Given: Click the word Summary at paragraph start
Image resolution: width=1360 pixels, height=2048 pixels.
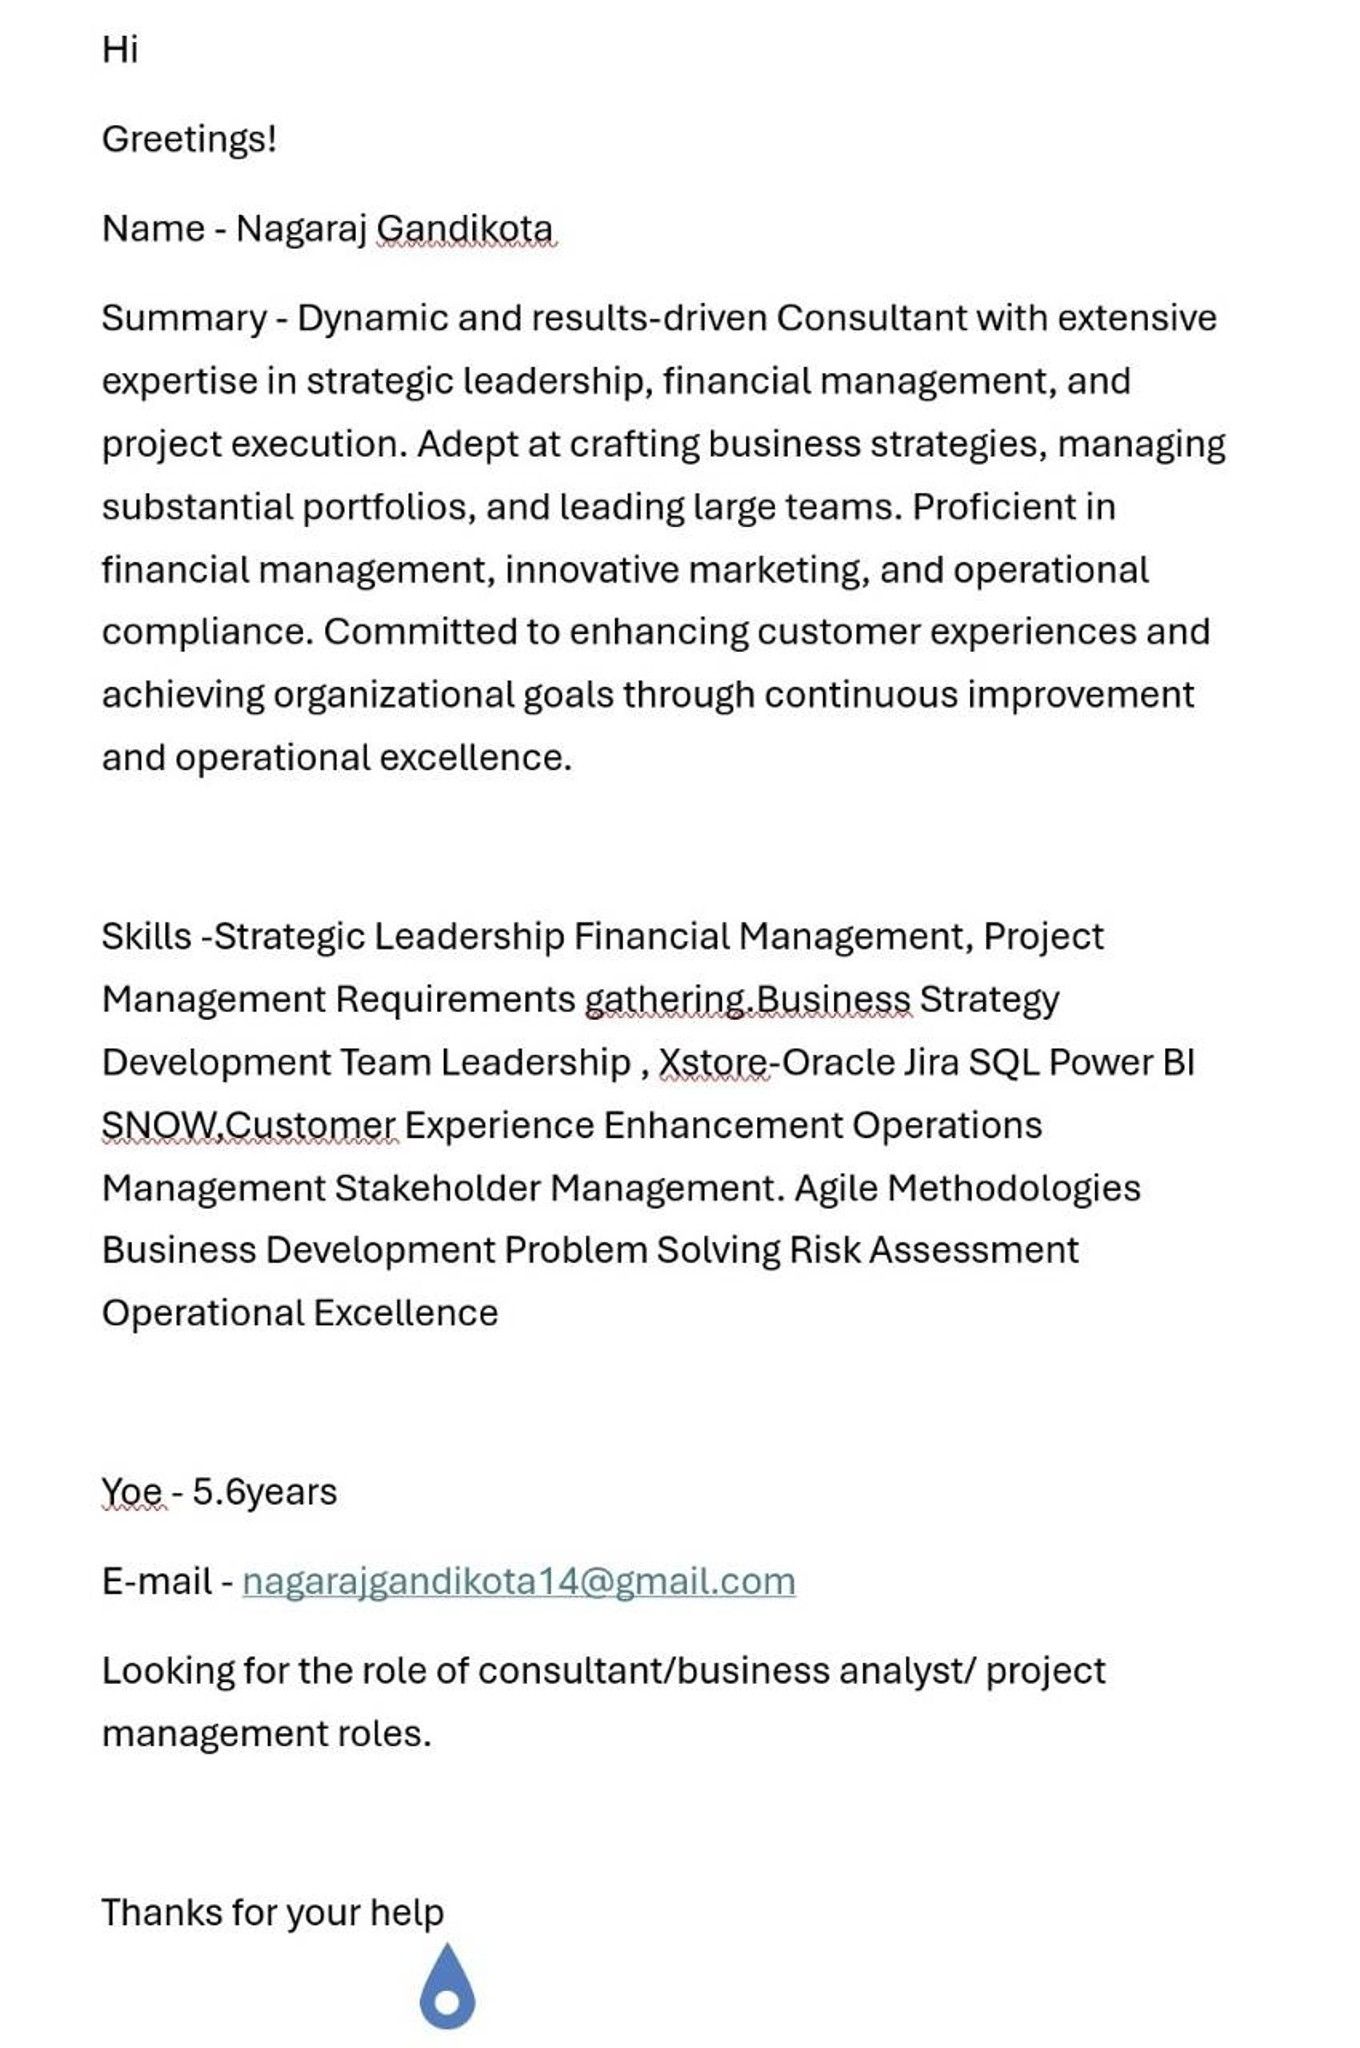Looking at the screenshot, I should pos(184,319).
